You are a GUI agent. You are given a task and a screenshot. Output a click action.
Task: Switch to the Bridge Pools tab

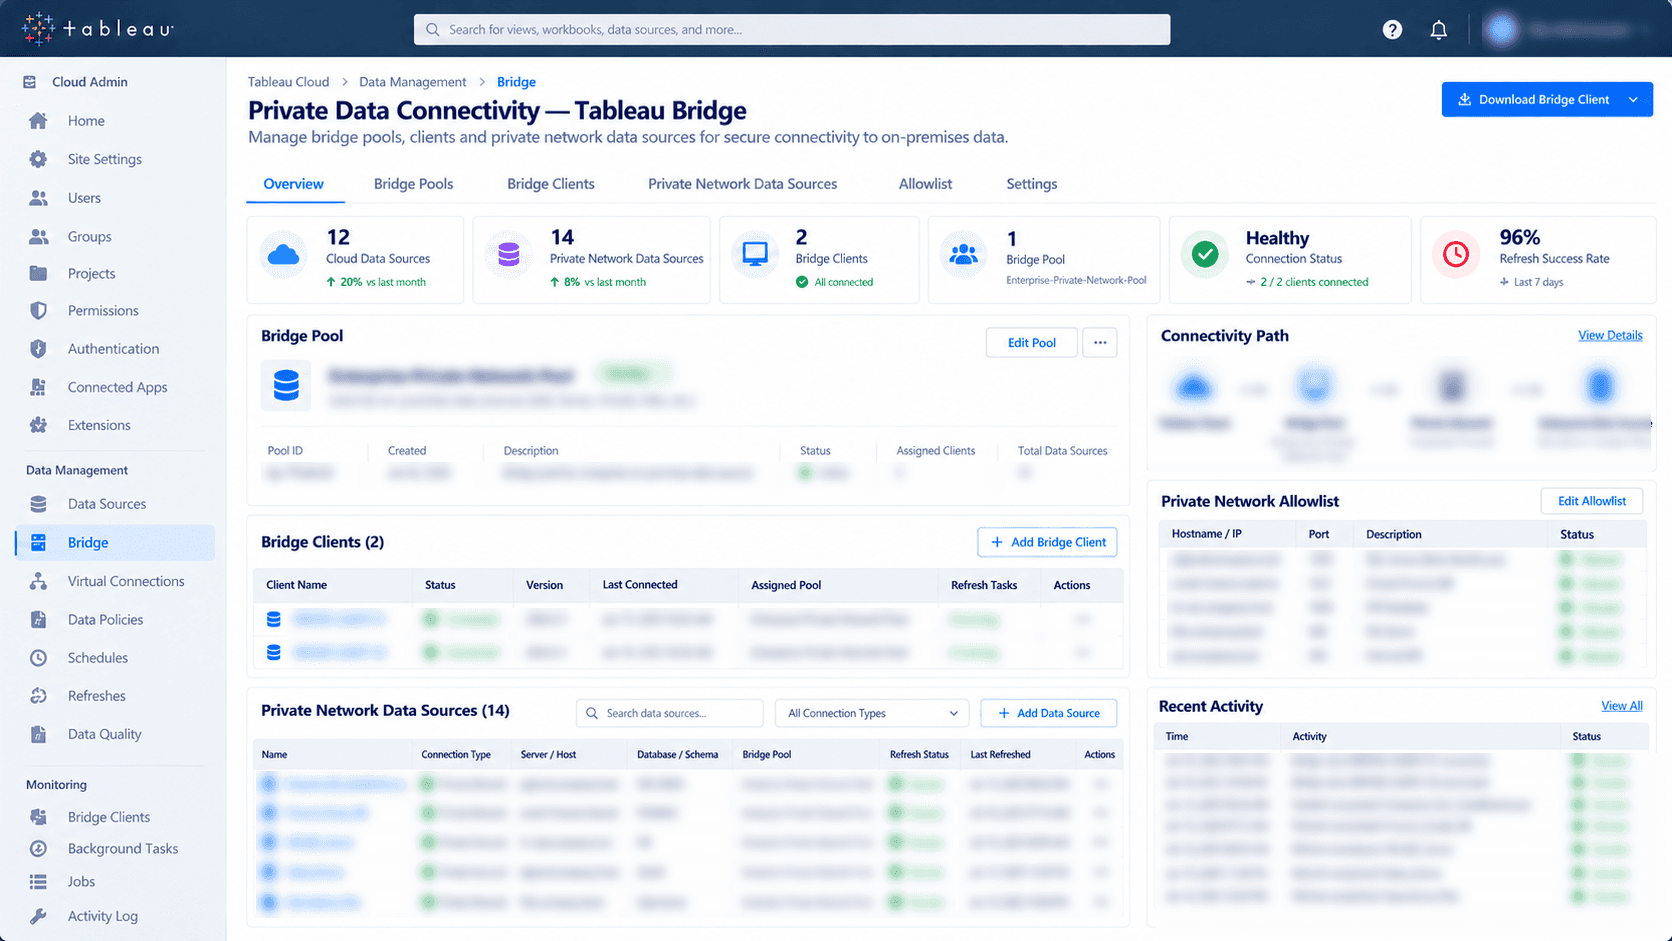coord(413,184)
